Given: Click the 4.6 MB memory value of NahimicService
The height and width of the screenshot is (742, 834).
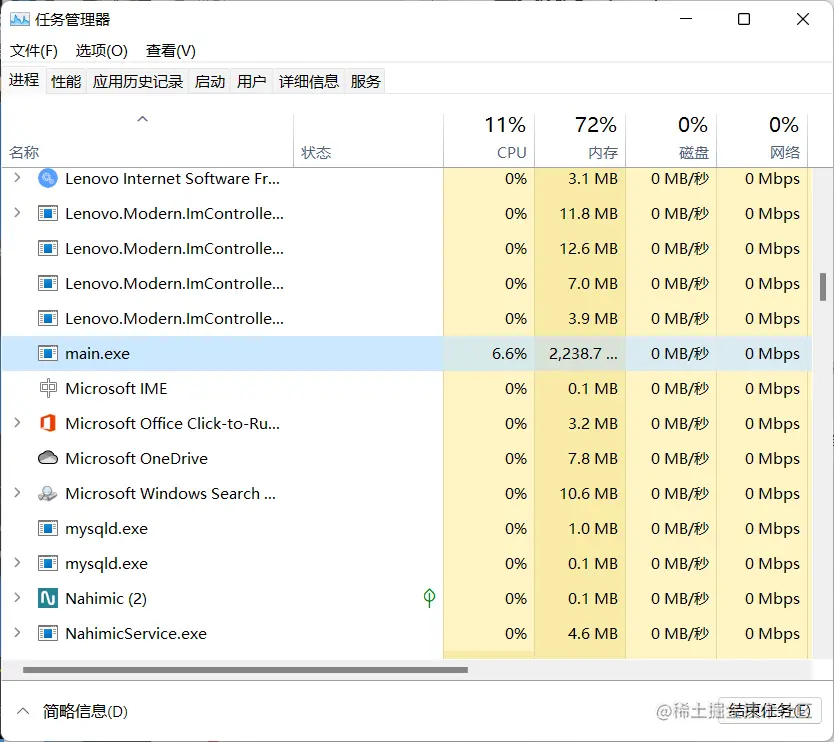Looking at the screenshot, I should coord(593,633).
